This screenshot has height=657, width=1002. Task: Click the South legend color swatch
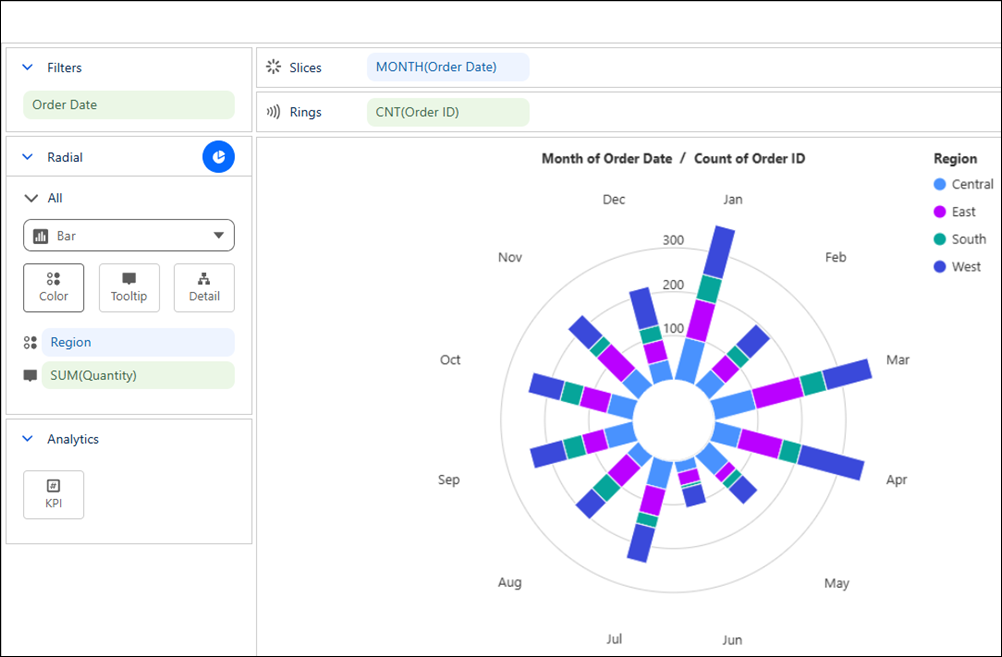point(939,239)
